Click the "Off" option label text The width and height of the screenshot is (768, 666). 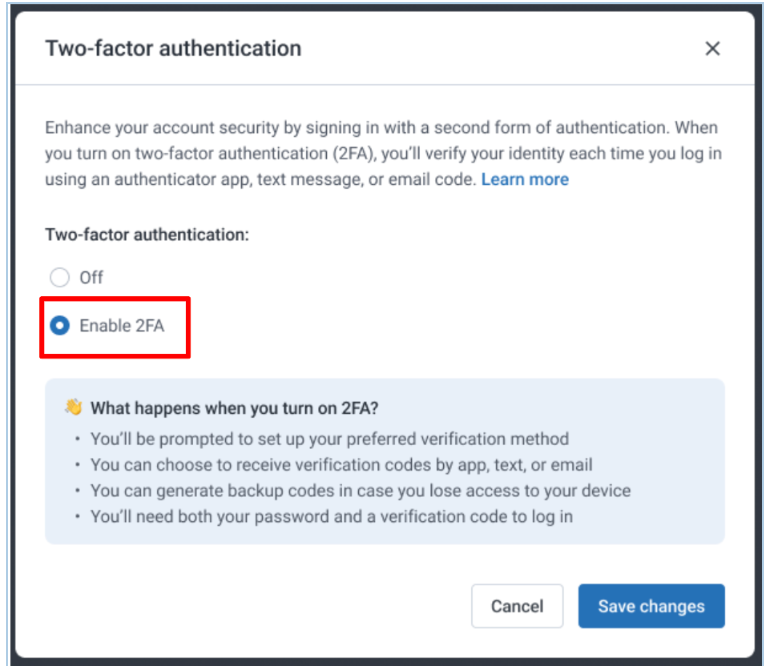point(91,277)
